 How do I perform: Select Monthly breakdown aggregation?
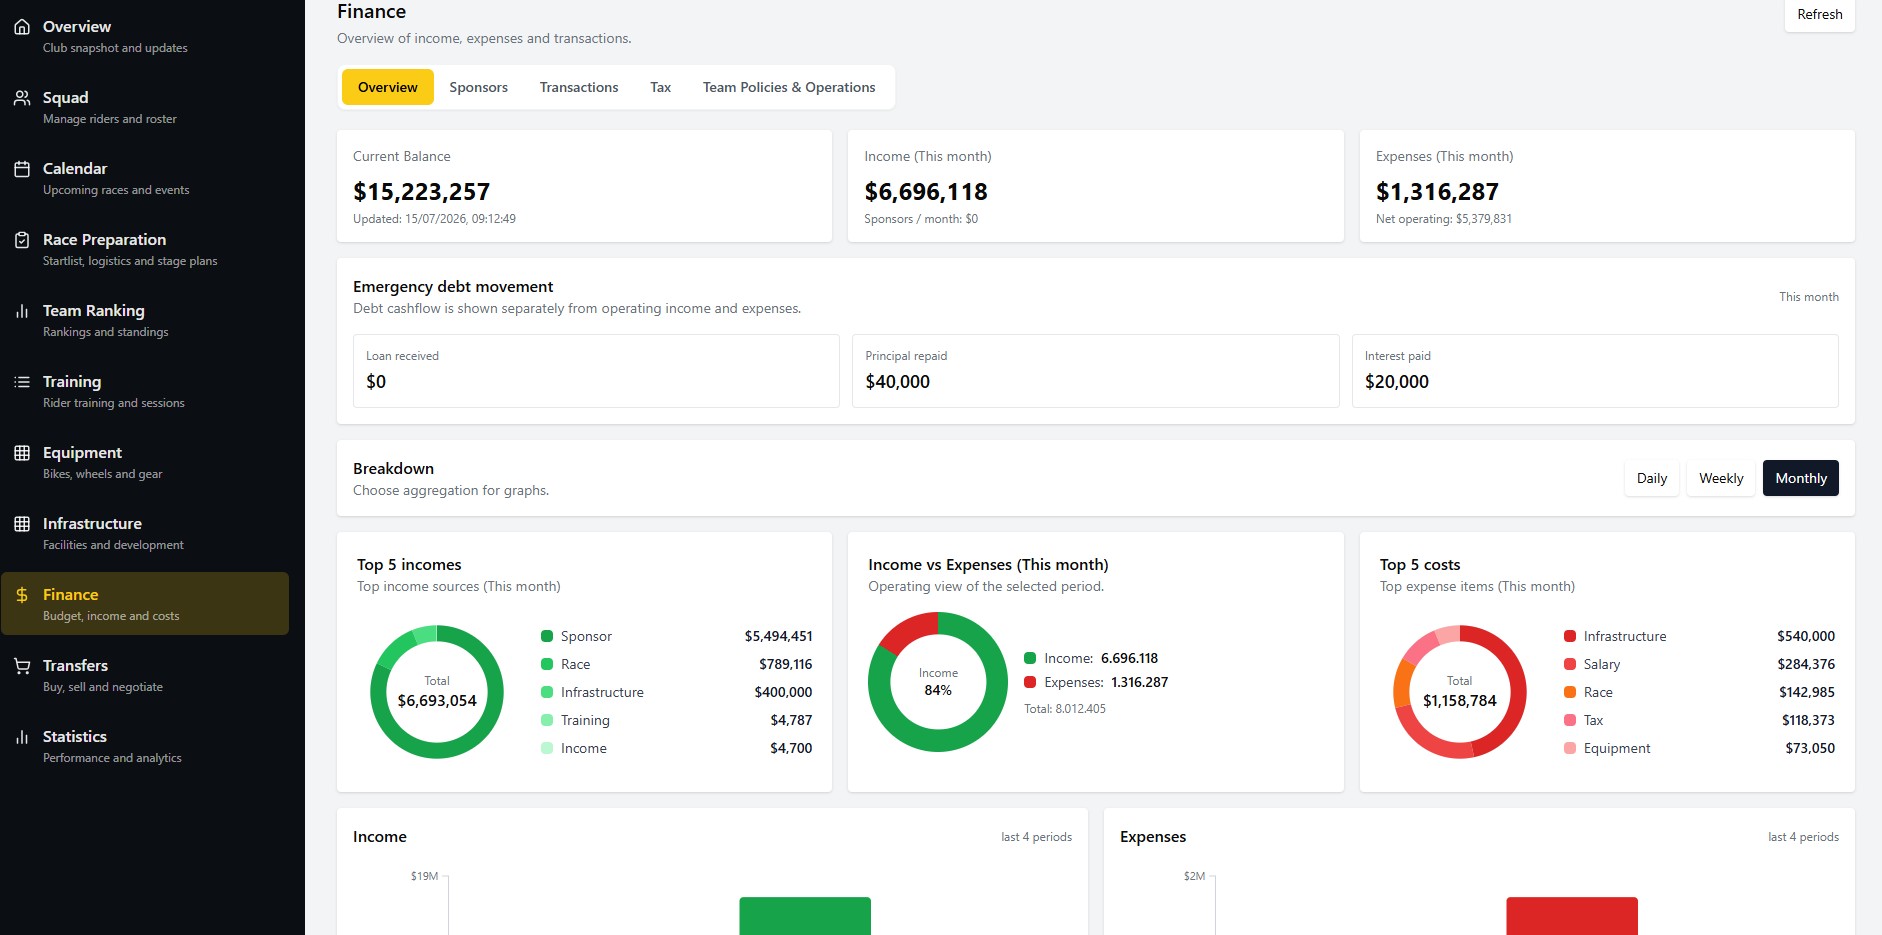(x=1801, y=478)
